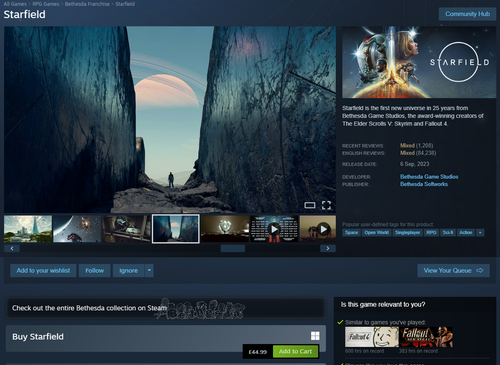
Task: Click the Starfield page title
Action: click(24, 14)
